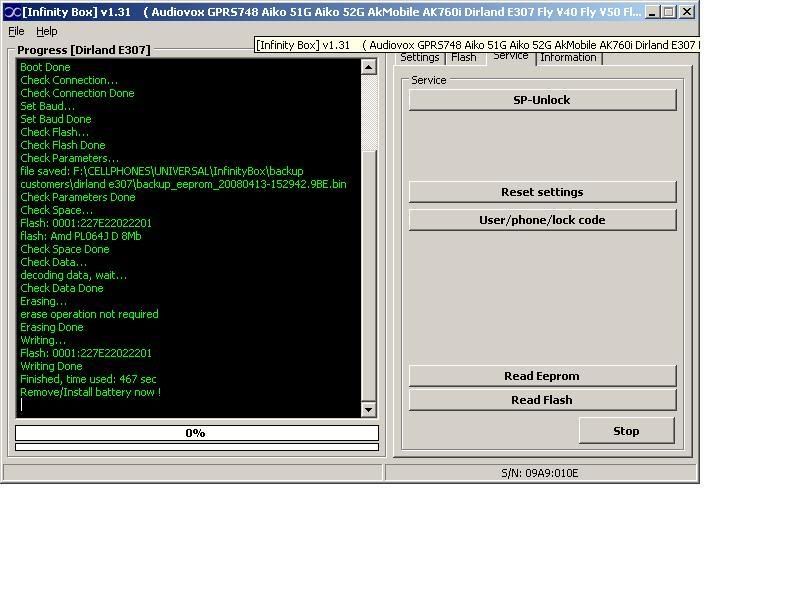
Task: Click the SP-Unlock button
Action: tap(542, 100)
